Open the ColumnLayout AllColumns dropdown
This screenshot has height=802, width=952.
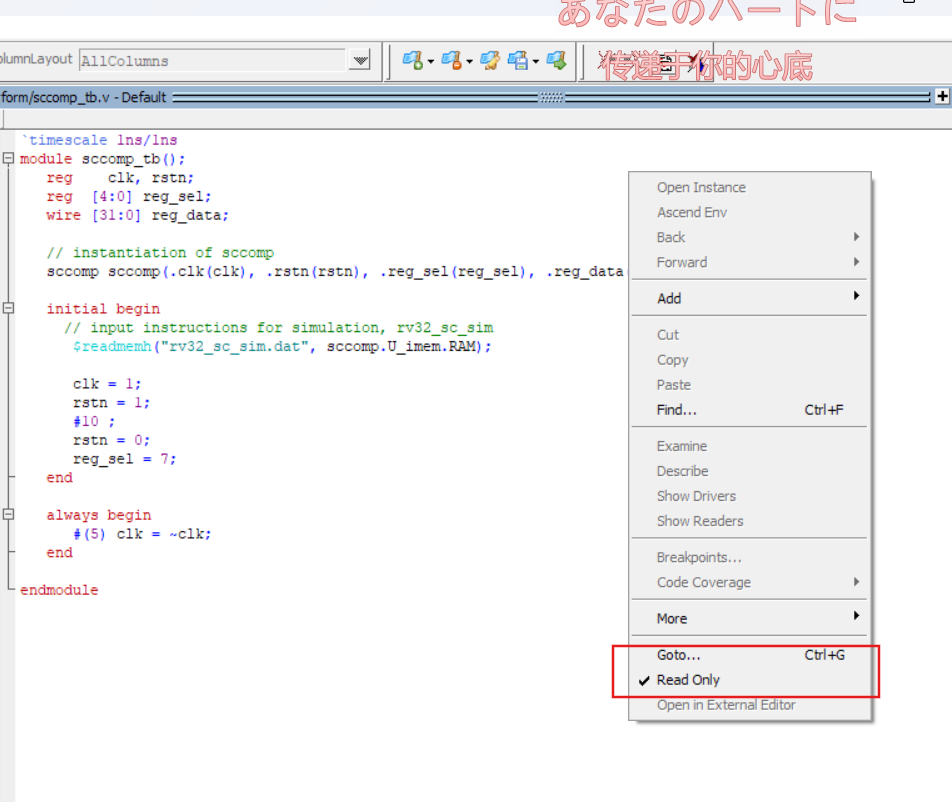point(360,61)
